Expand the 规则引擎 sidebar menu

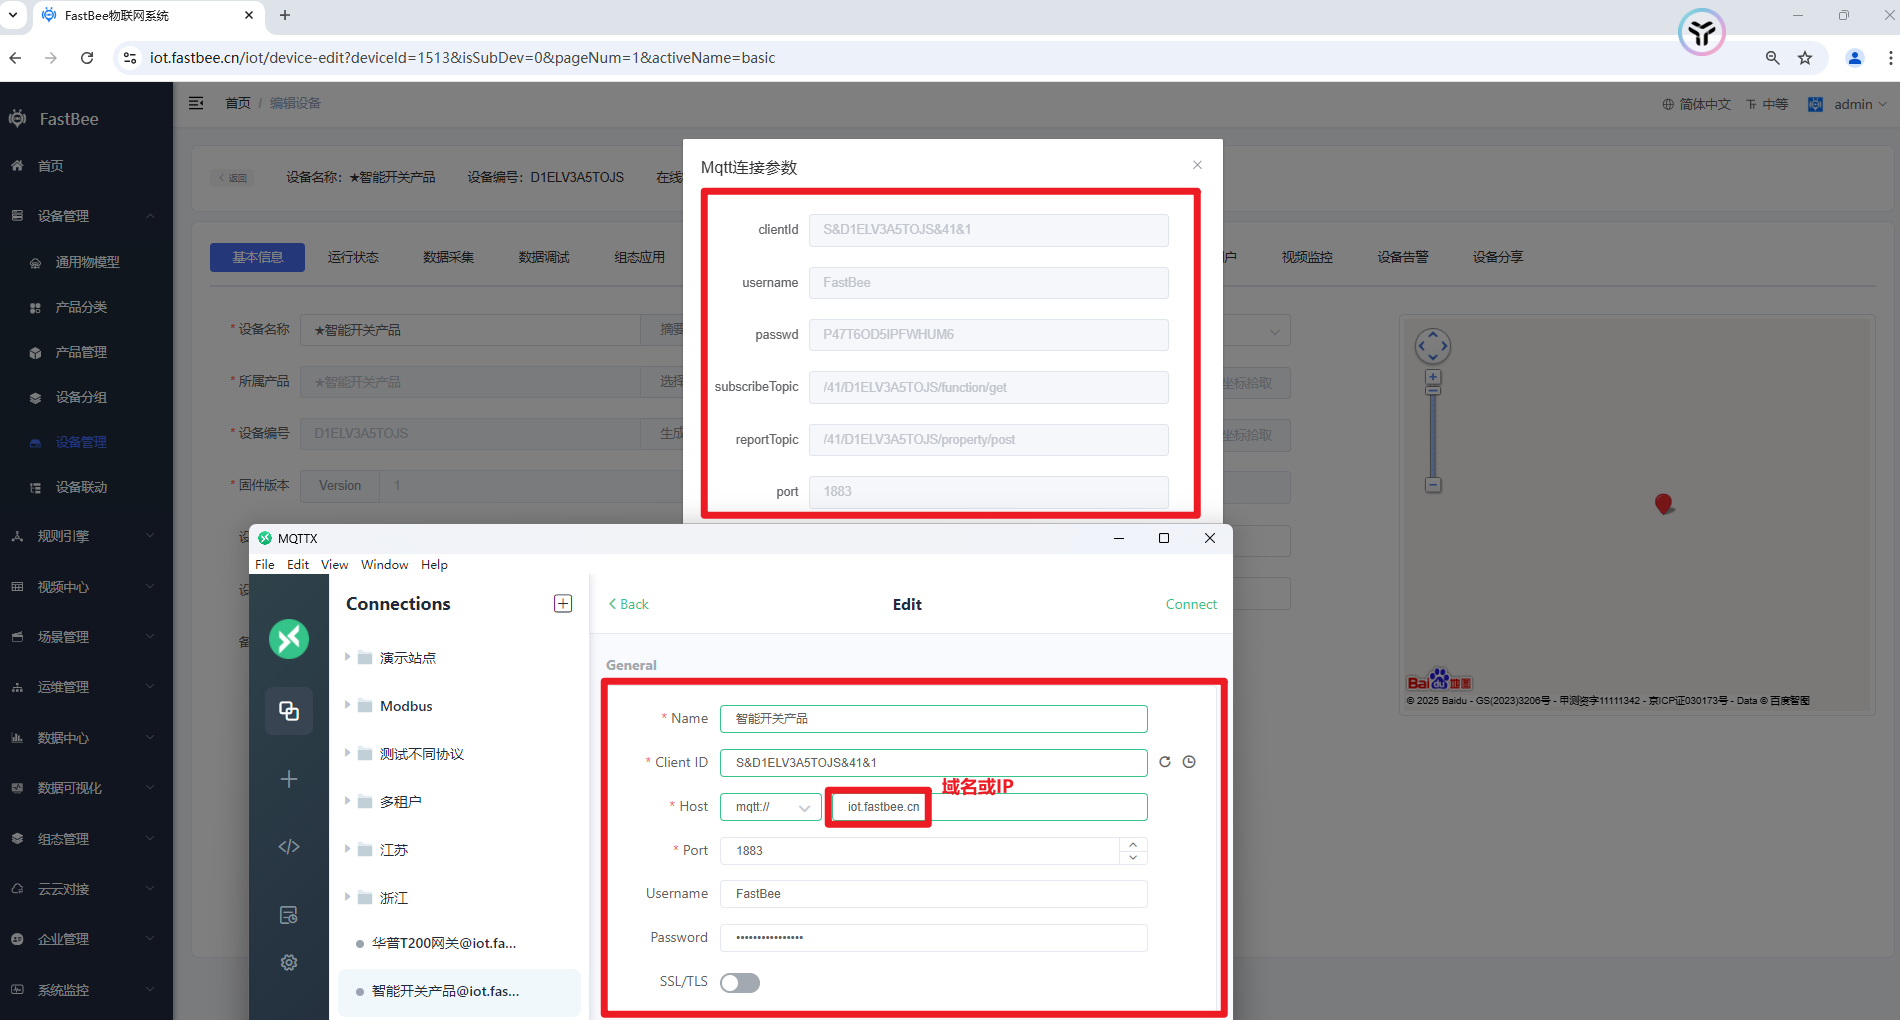[x=86, y=536]
